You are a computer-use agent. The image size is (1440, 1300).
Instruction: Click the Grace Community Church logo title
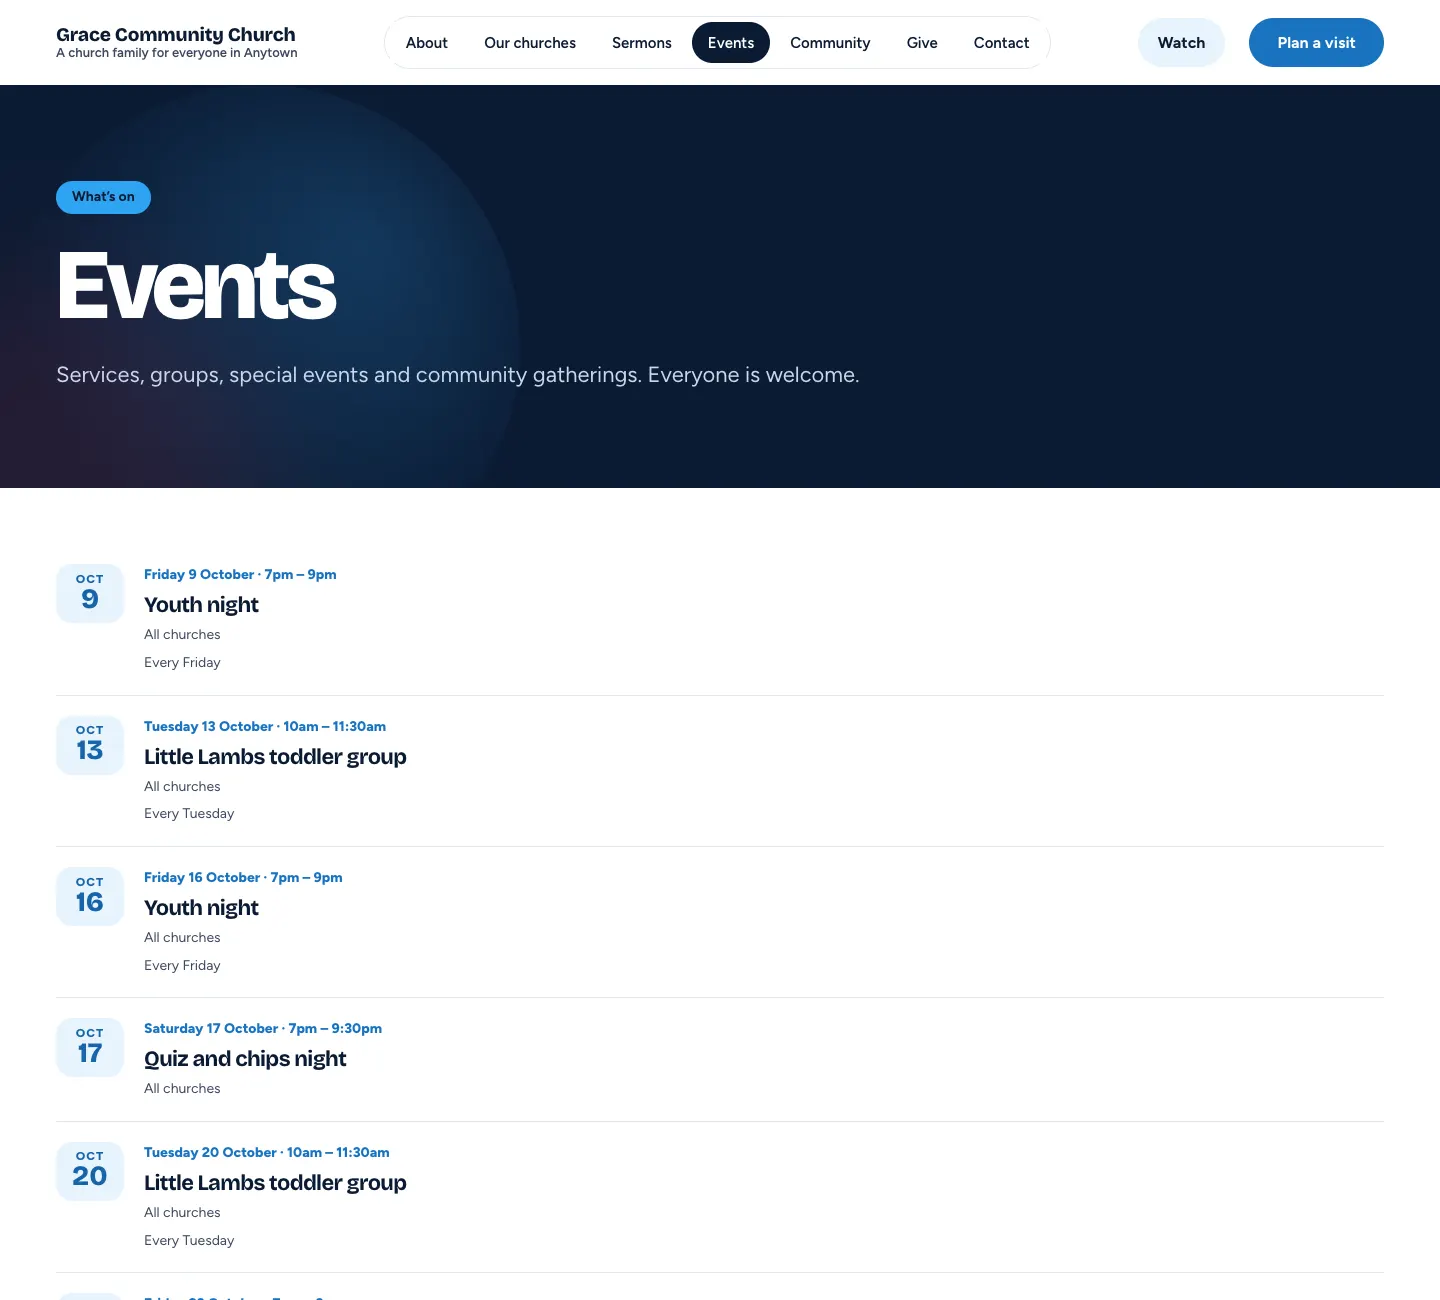point(176,35)
